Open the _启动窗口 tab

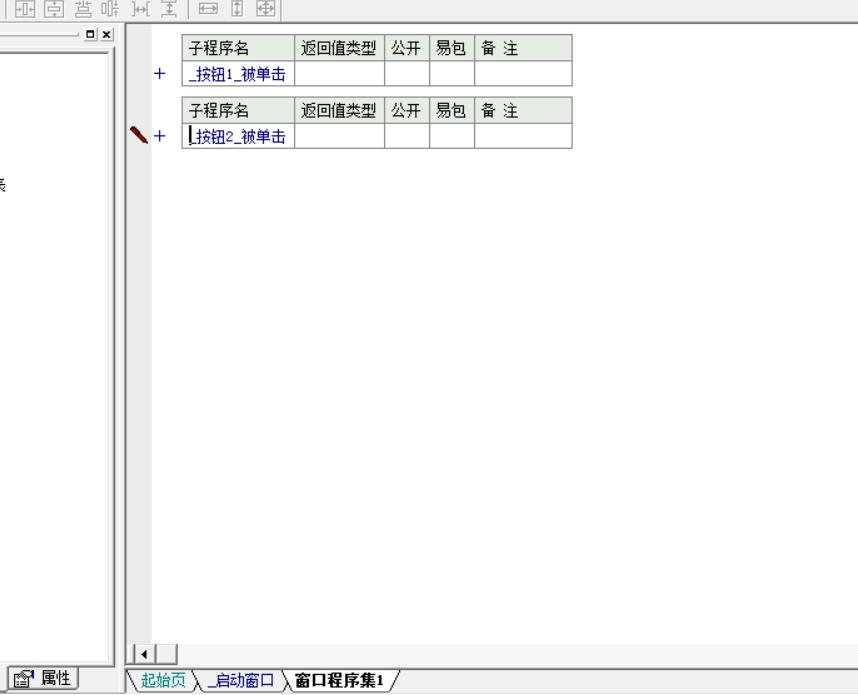[x=240, y=681]
